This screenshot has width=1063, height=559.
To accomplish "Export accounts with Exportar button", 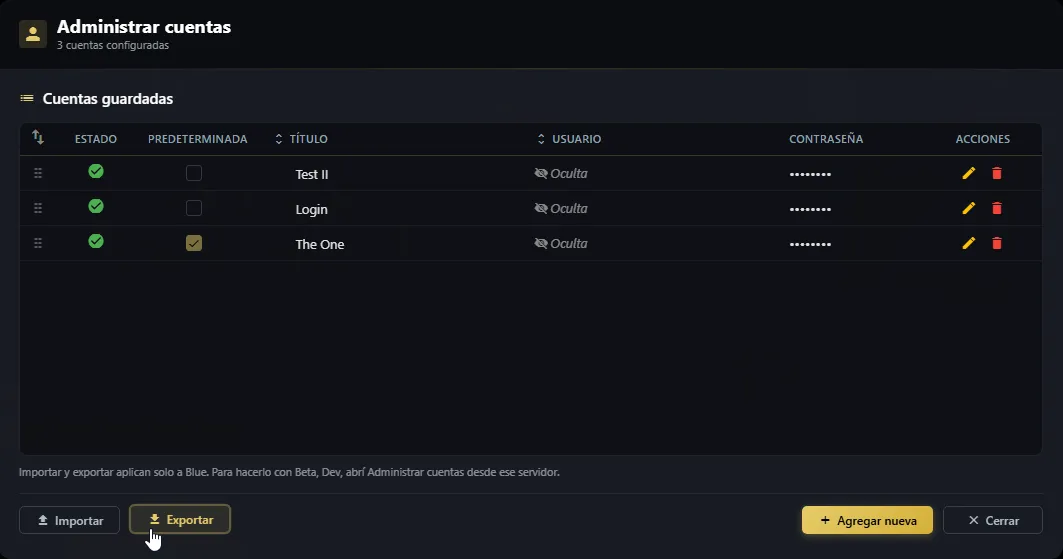I will 180,520.
